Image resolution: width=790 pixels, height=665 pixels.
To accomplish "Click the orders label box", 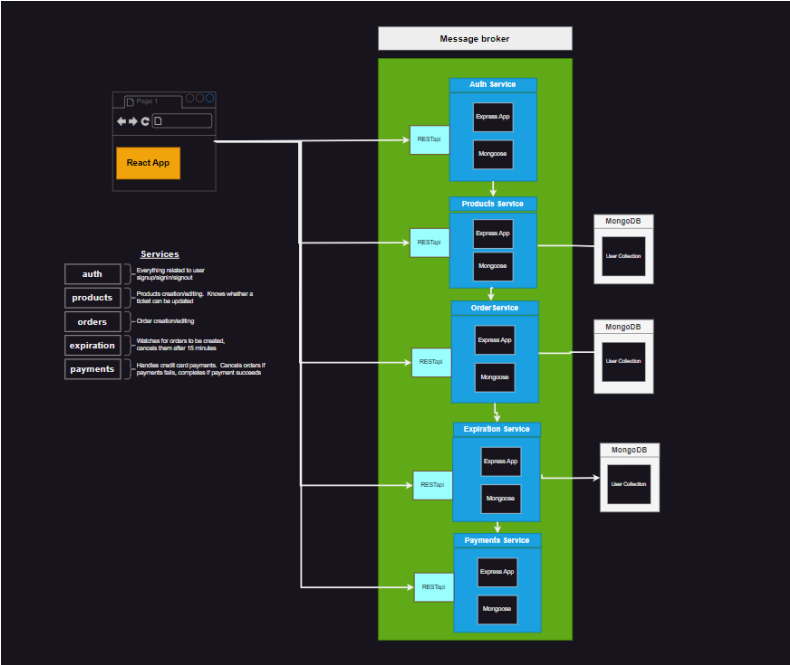I will (x=92, y=322).
